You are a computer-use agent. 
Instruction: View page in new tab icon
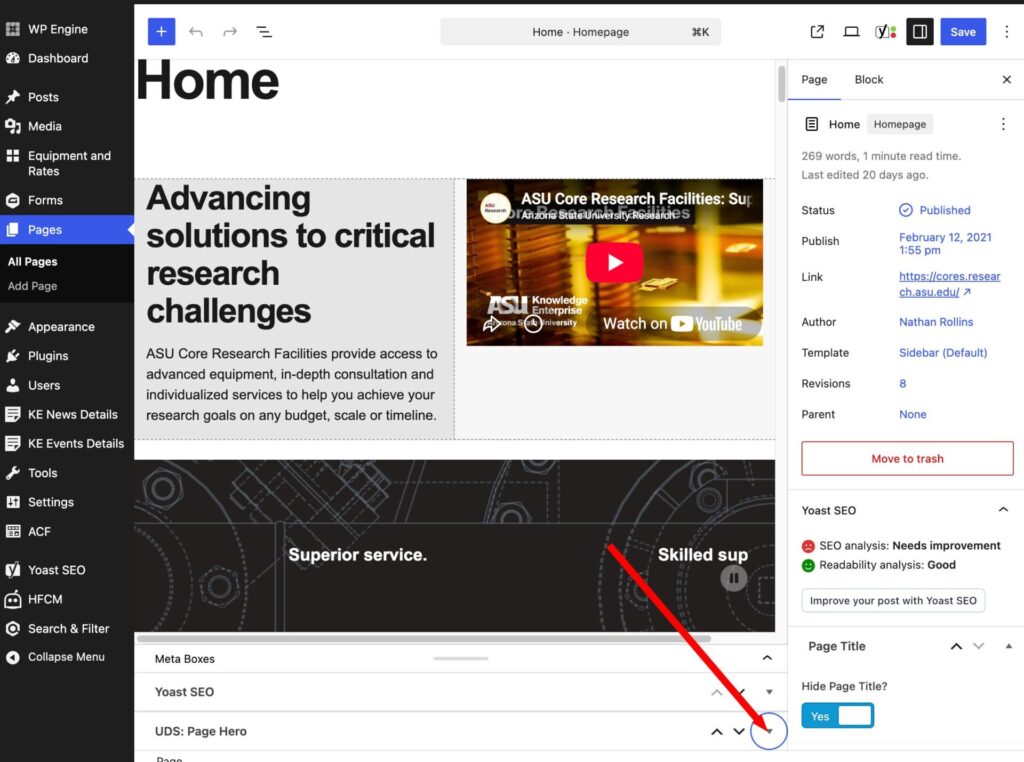click(817, 31)
